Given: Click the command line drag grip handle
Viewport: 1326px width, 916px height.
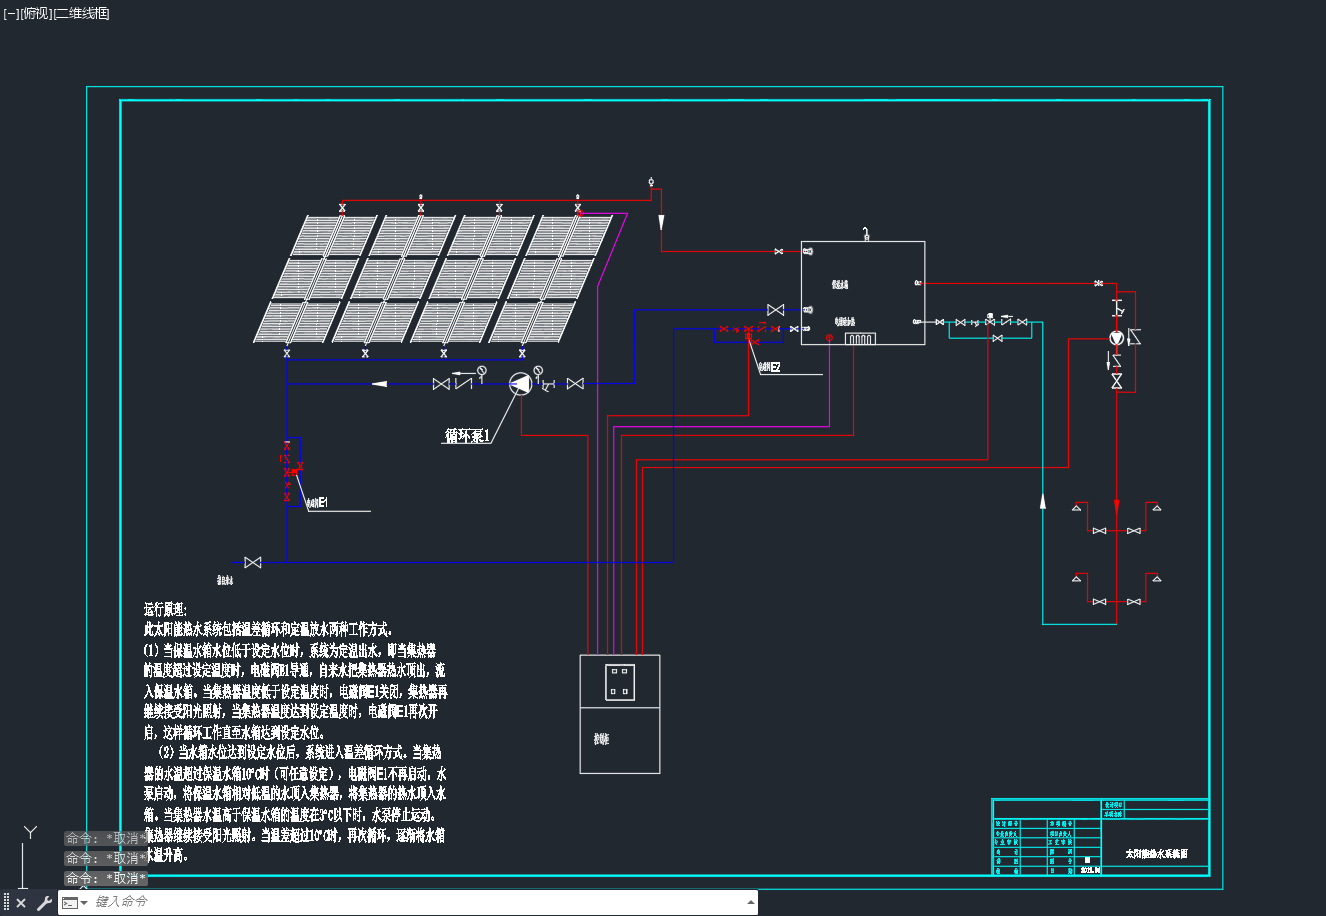Looking at the screenshot, I should [7, 903].
